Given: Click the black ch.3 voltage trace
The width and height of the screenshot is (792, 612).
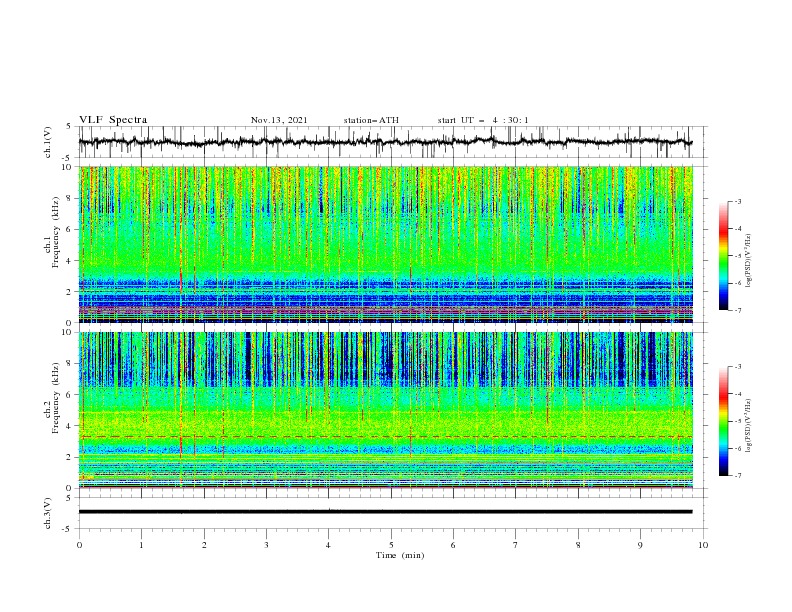Looking at the screenshot, I should pyautogui.click(x=385, y=512).
